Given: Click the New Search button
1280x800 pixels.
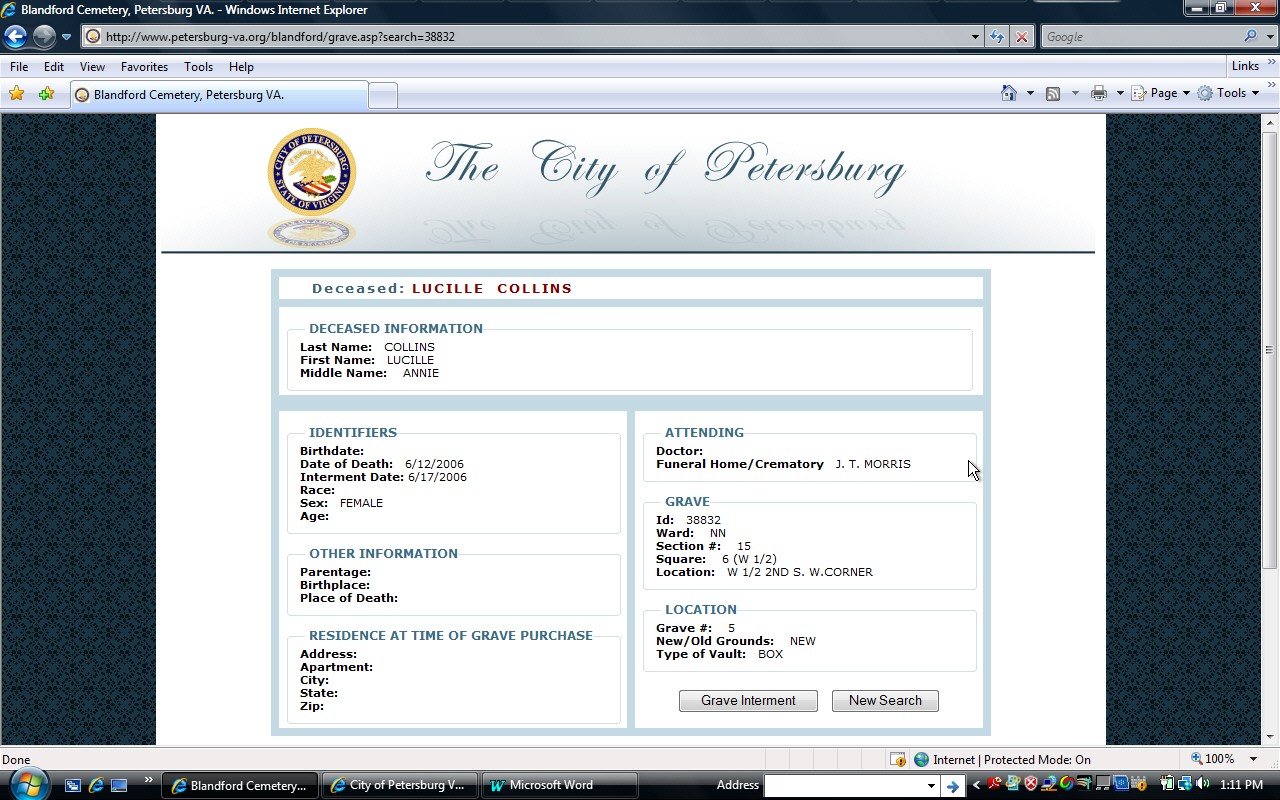Looking at the screenshot, I should pyautogui.click(x=885, y=701).
